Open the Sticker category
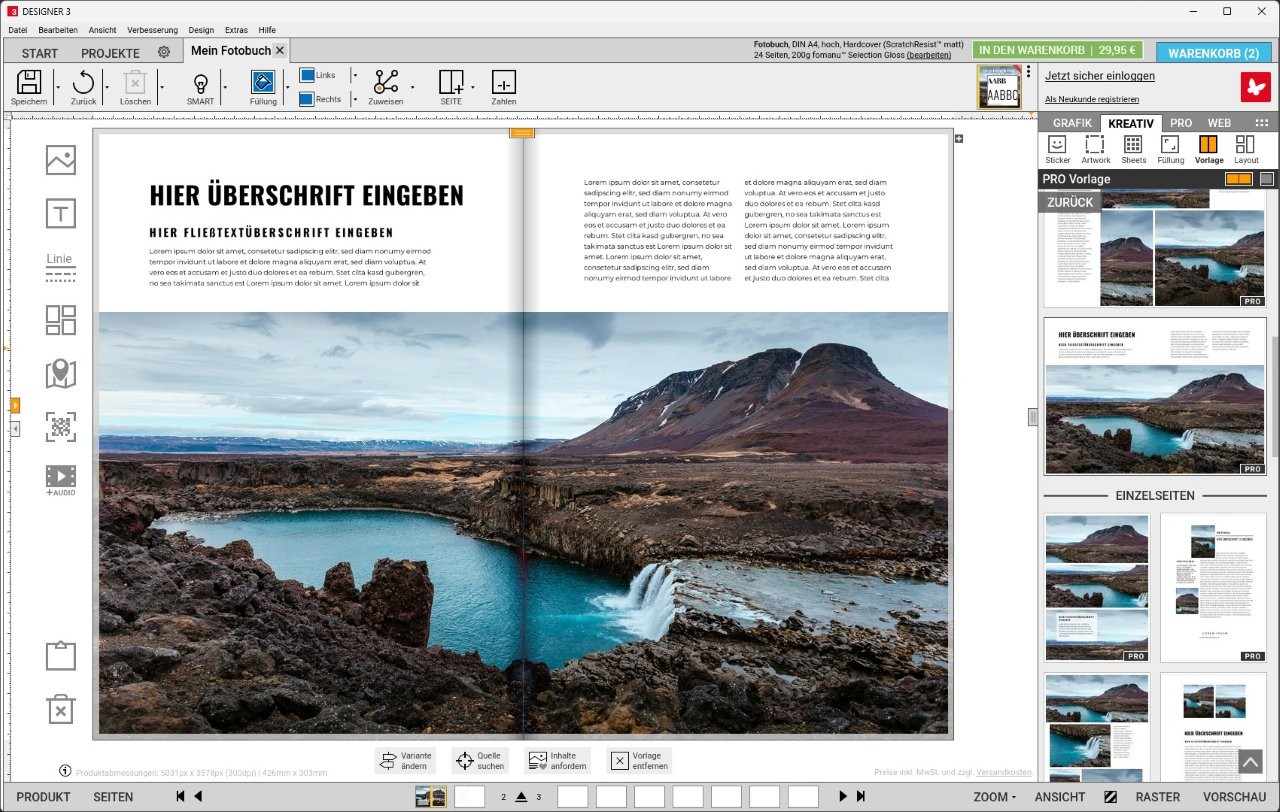The height and width of the screenshot is (812, 1280). tap(1057, 150)
